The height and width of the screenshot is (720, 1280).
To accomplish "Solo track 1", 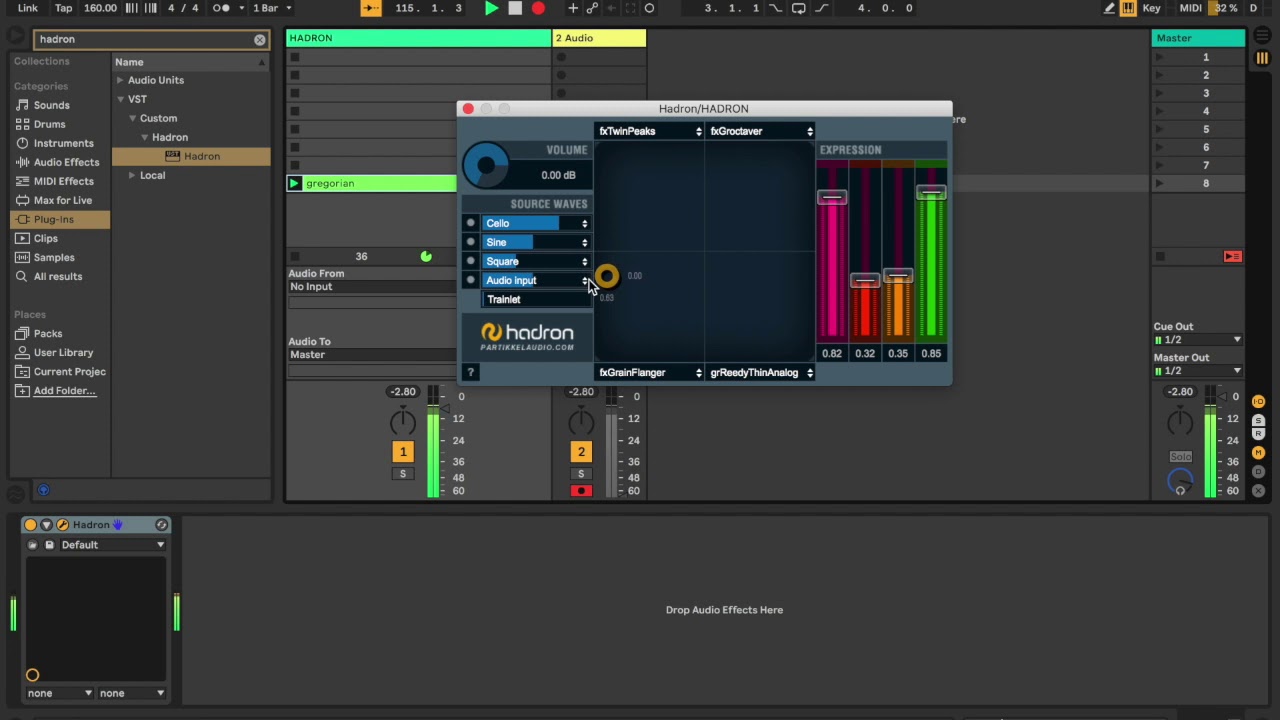I will [403, 474].
